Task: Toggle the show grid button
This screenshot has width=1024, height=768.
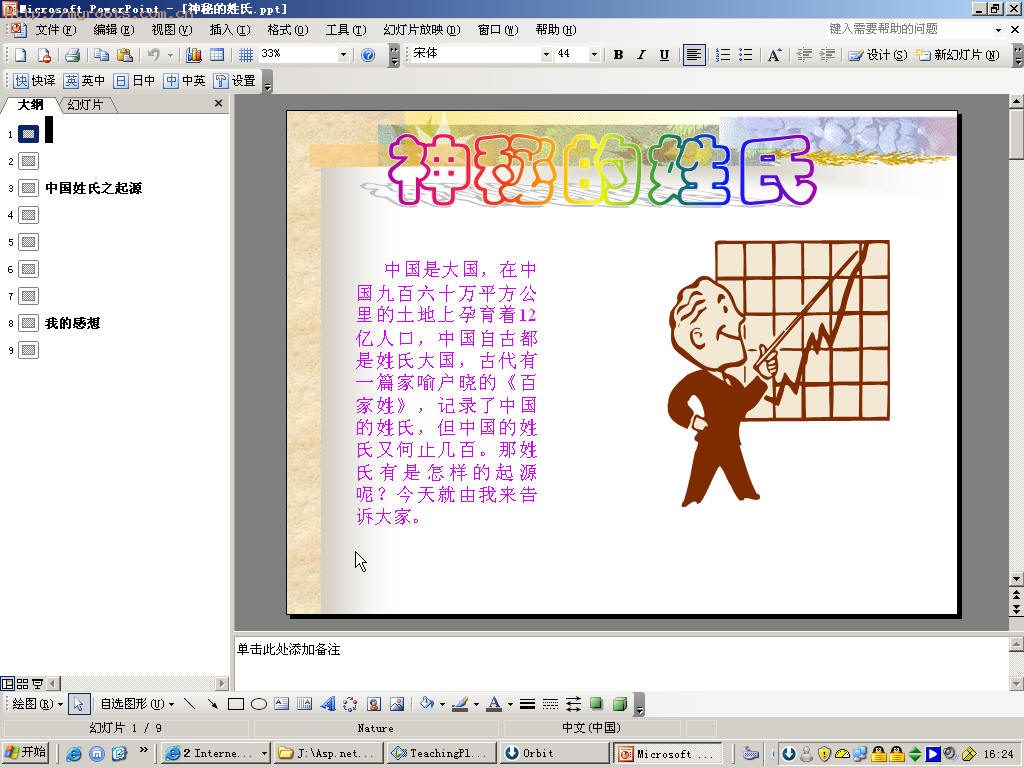Action: click(246, 55)
